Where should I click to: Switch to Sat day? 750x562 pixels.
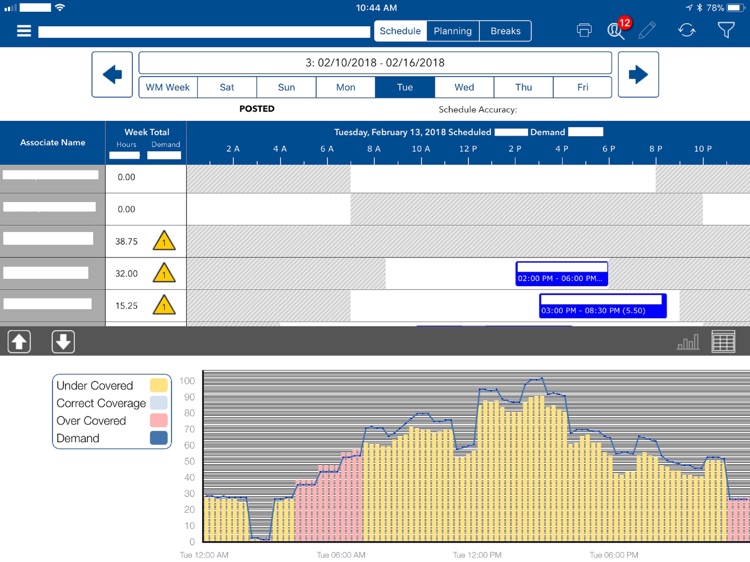tap(227, 87)
